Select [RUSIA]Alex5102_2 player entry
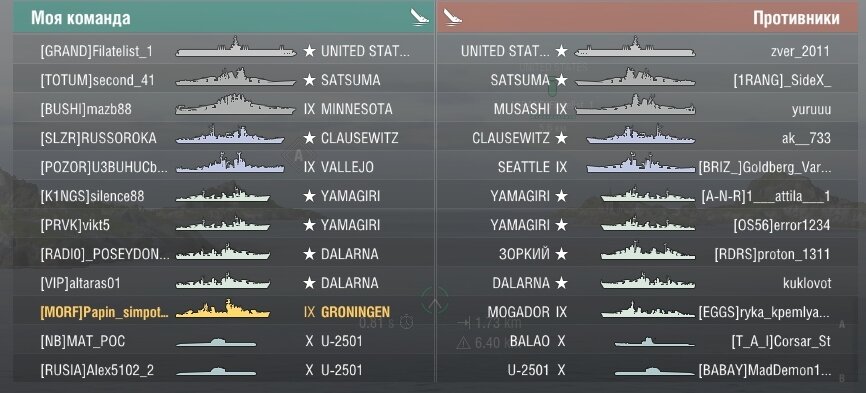 pos(224,370)
